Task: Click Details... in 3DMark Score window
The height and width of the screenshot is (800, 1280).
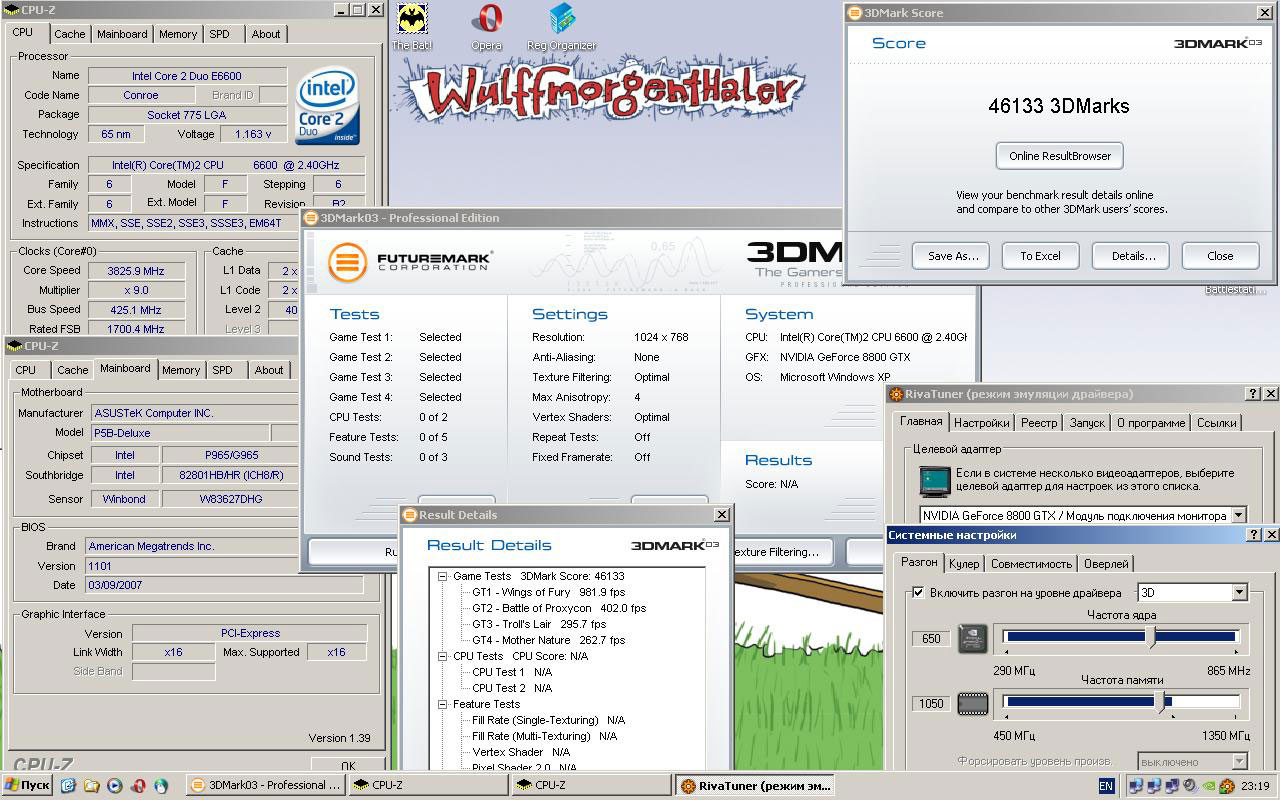Action: [x=1133, y=256]
